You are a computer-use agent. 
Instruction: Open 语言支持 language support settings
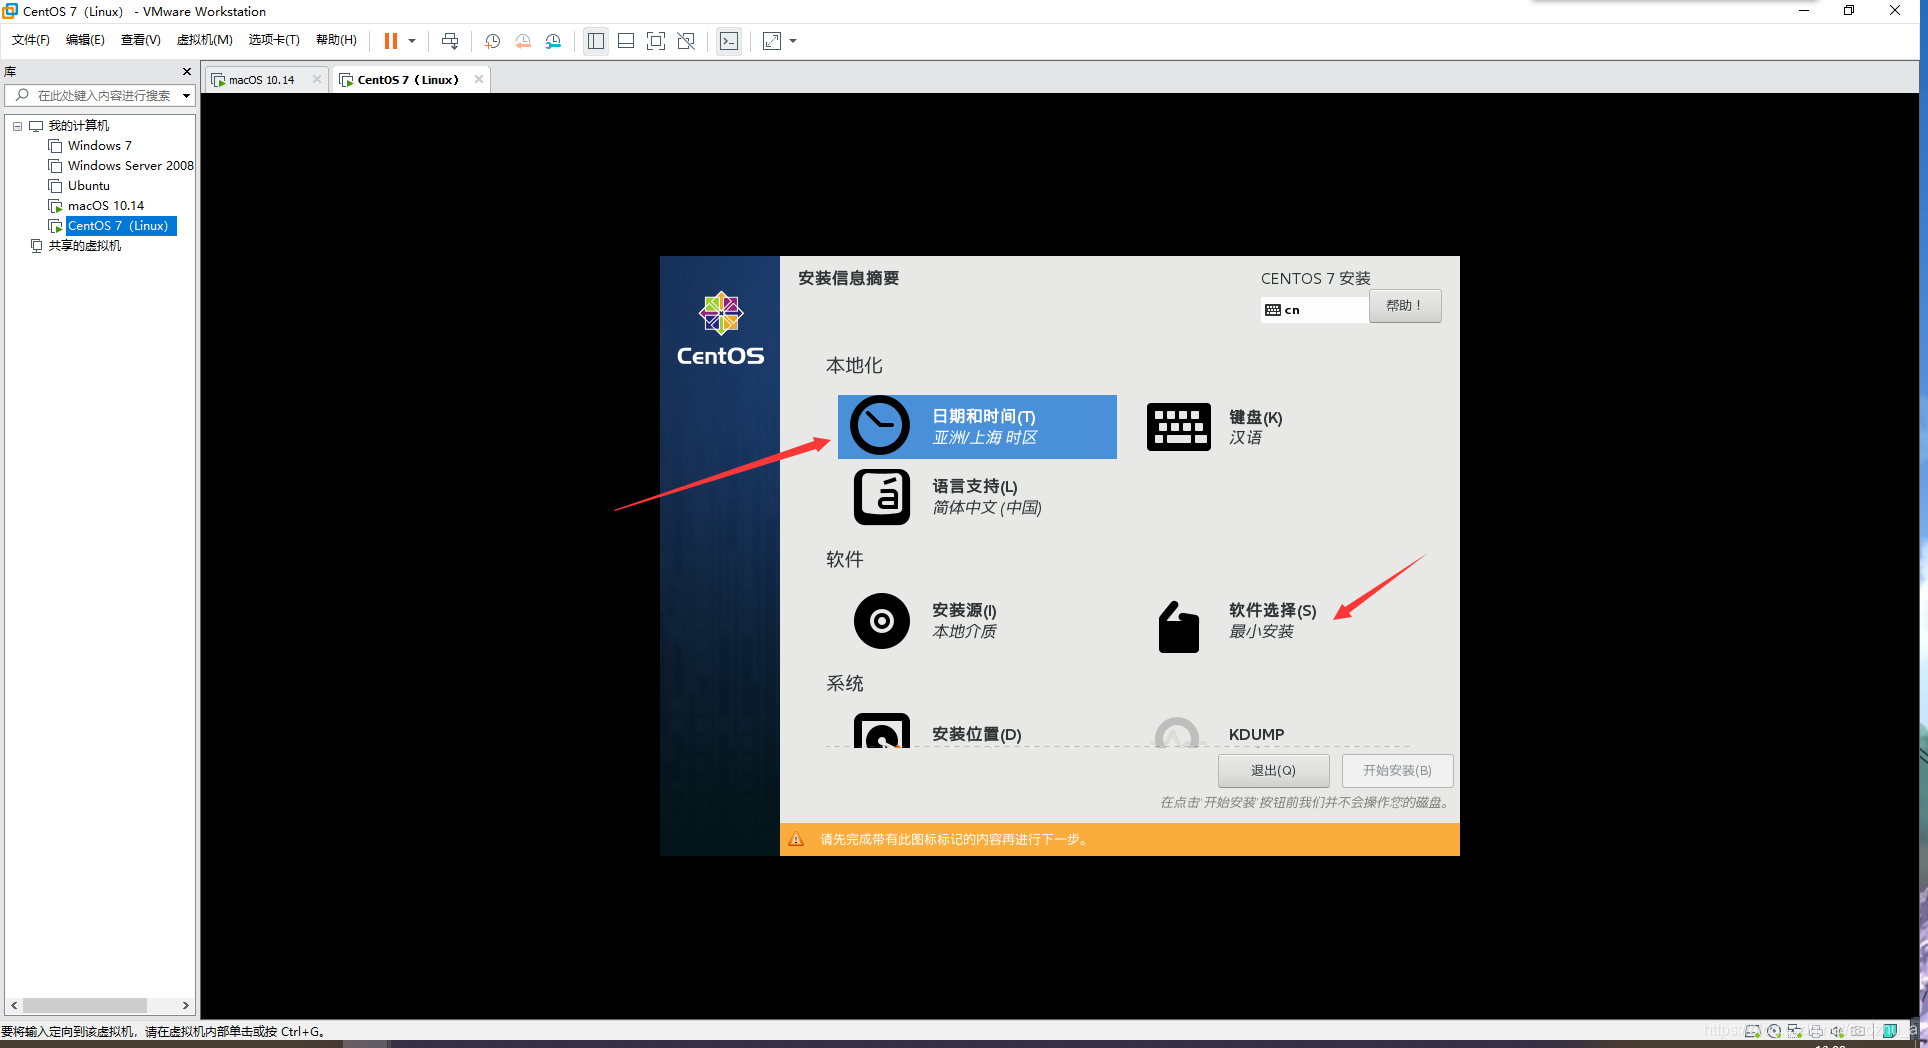click(x=947, y=497)
